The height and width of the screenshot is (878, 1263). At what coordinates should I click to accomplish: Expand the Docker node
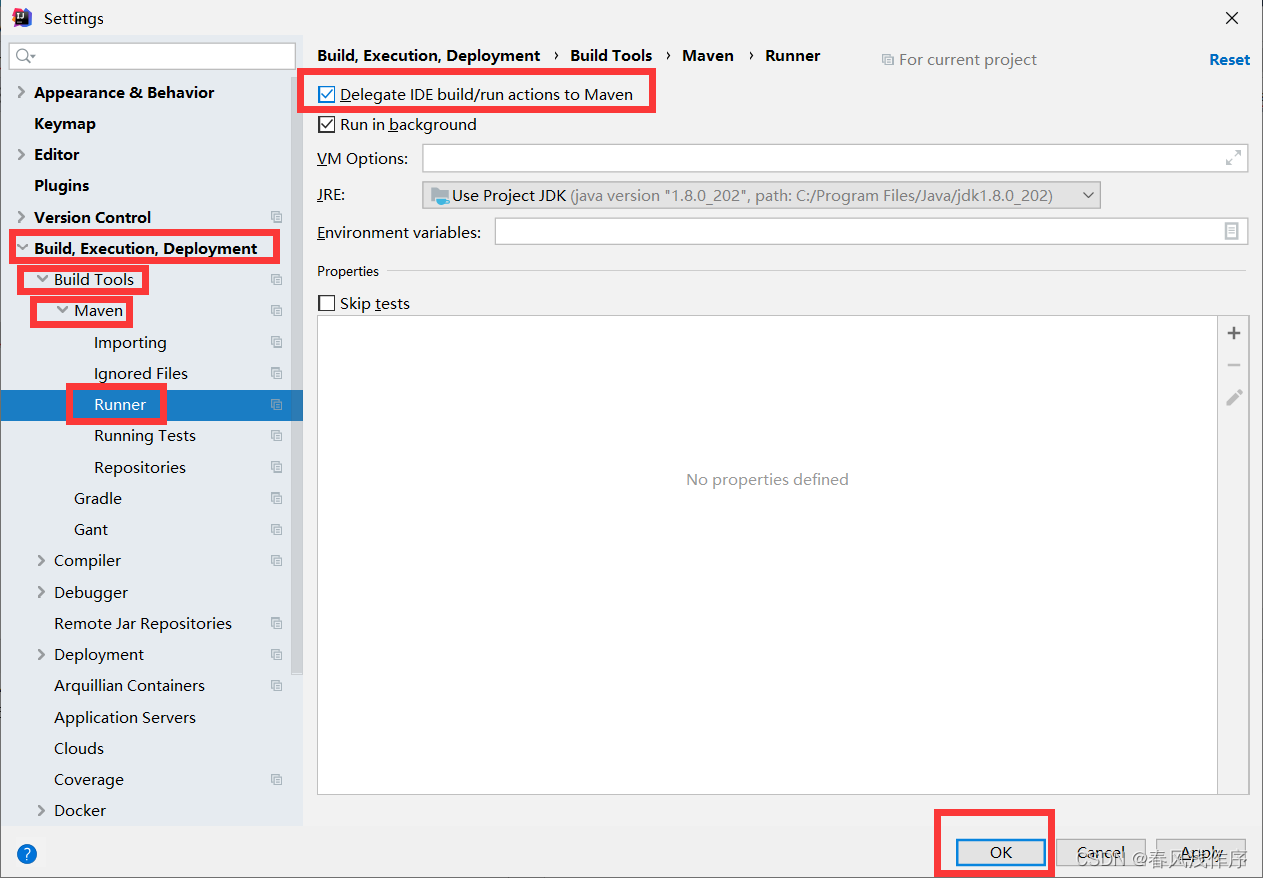click(x=41, y=811)
